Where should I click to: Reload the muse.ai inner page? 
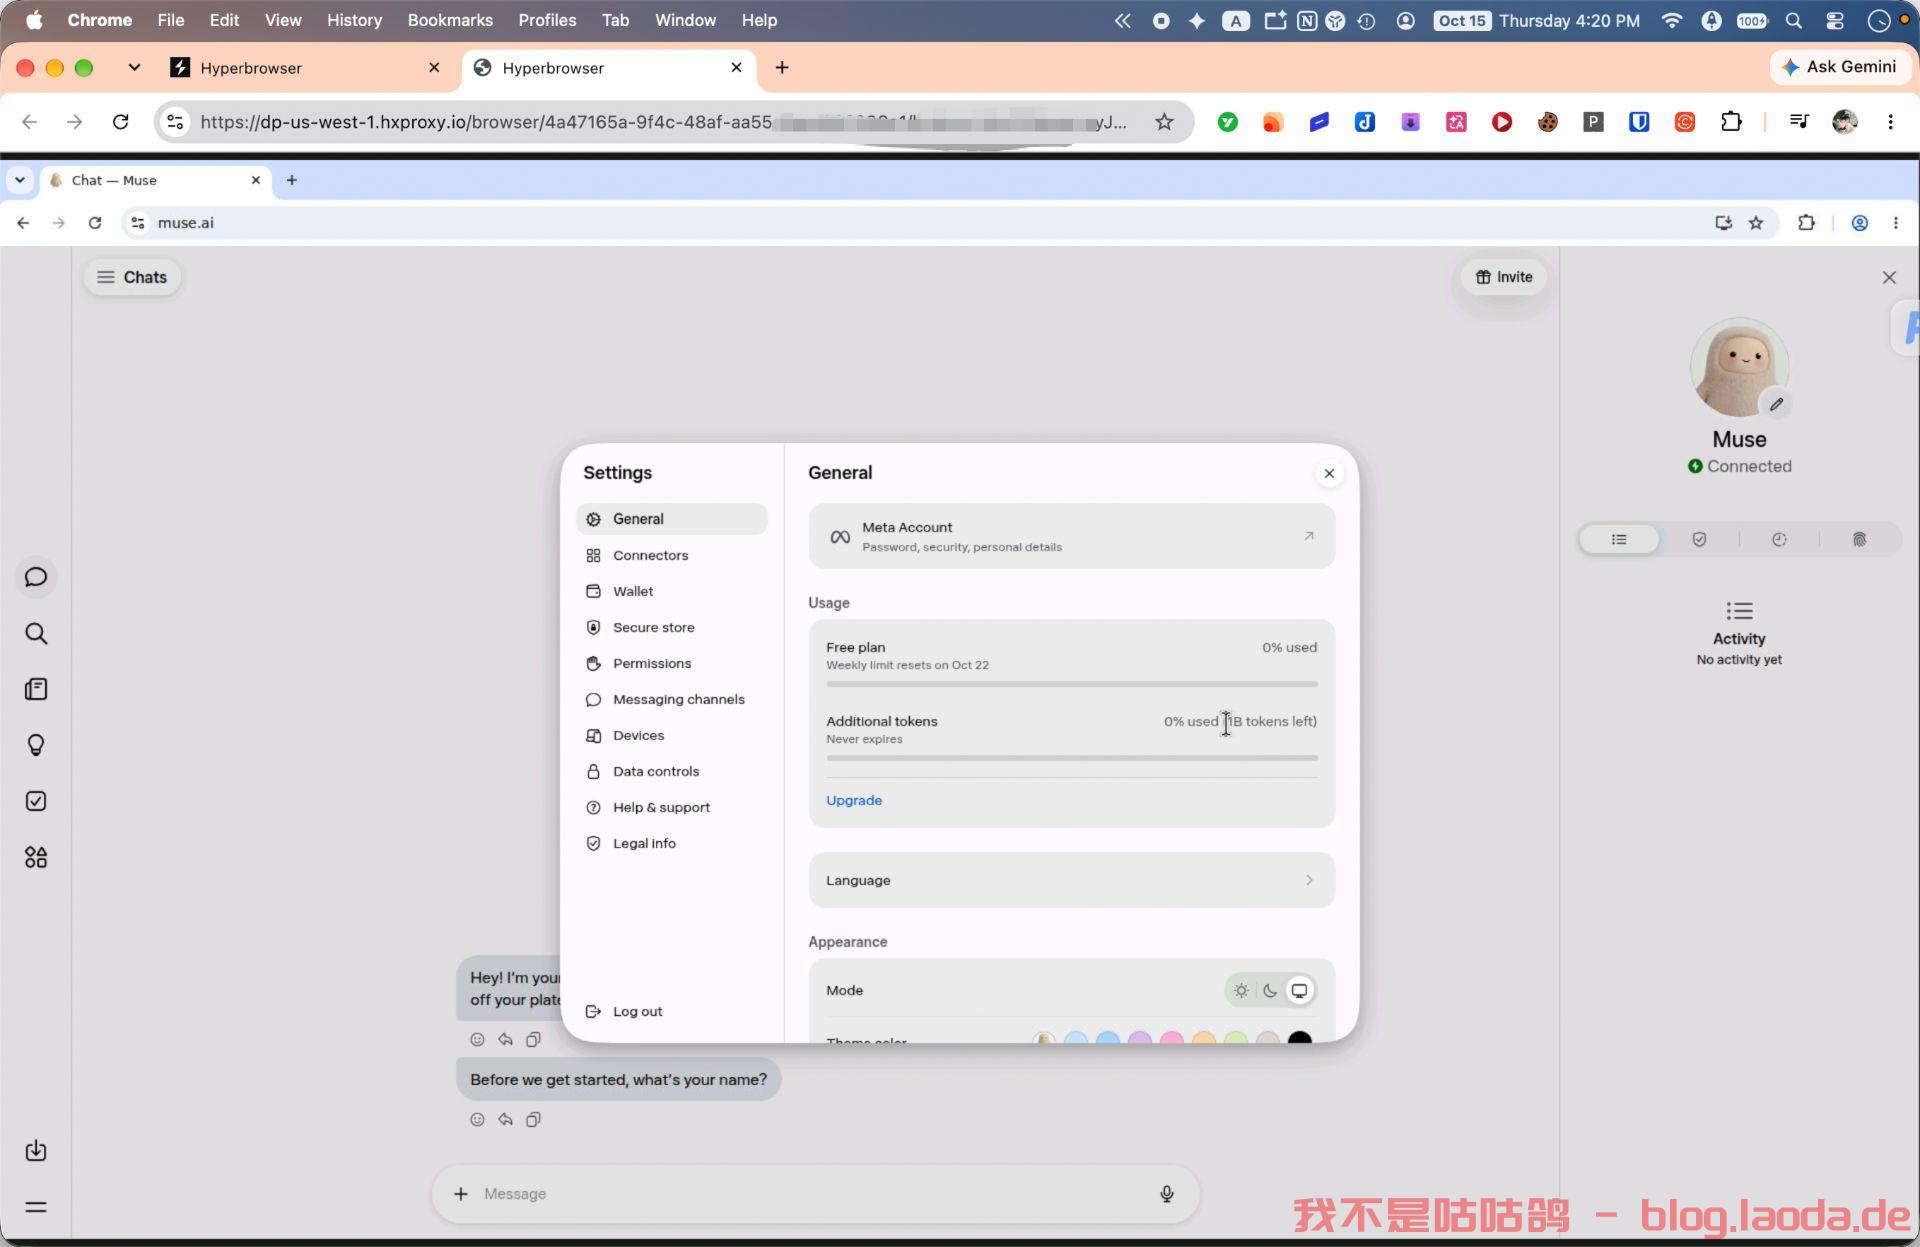tap(95, 223)
